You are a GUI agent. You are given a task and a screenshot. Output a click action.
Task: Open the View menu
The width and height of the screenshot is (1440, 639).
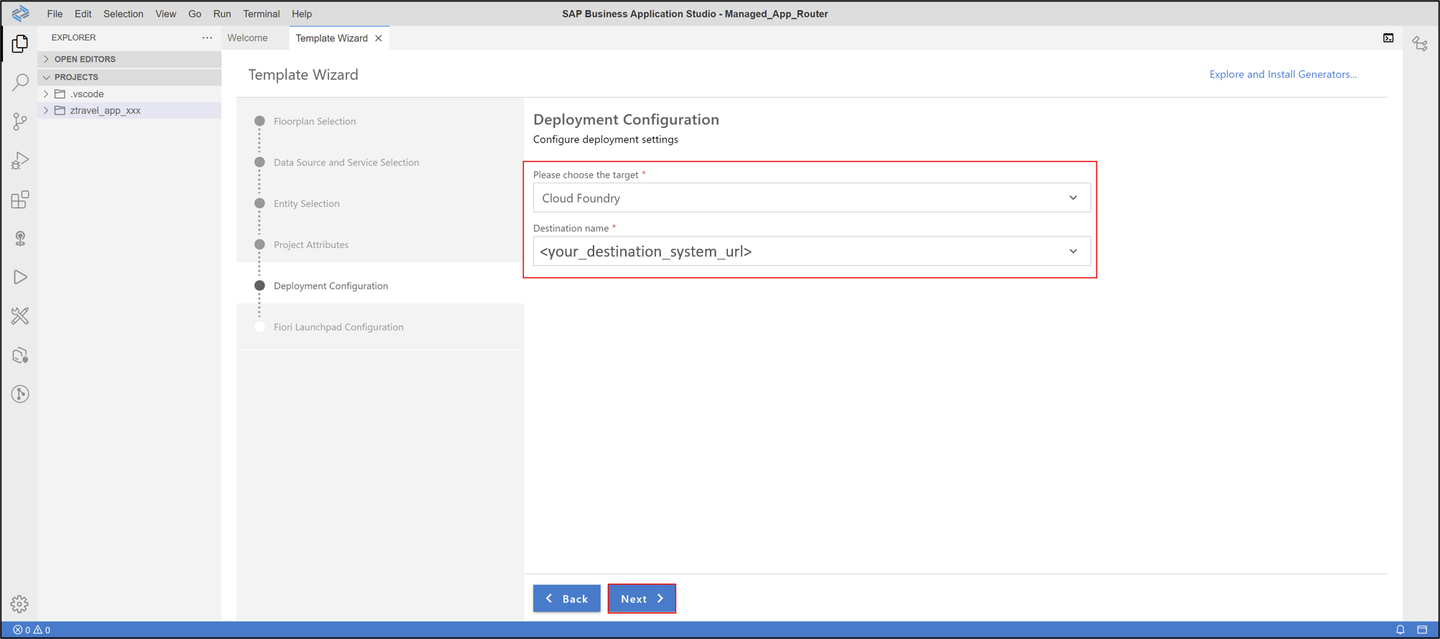[x=166, y=14]
